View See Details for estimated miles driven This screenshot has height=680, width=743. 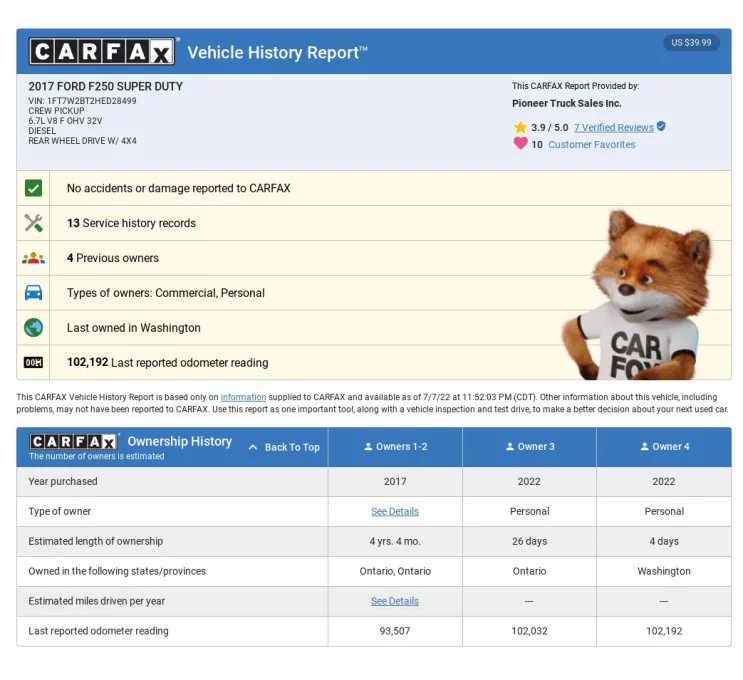(395, 601)
